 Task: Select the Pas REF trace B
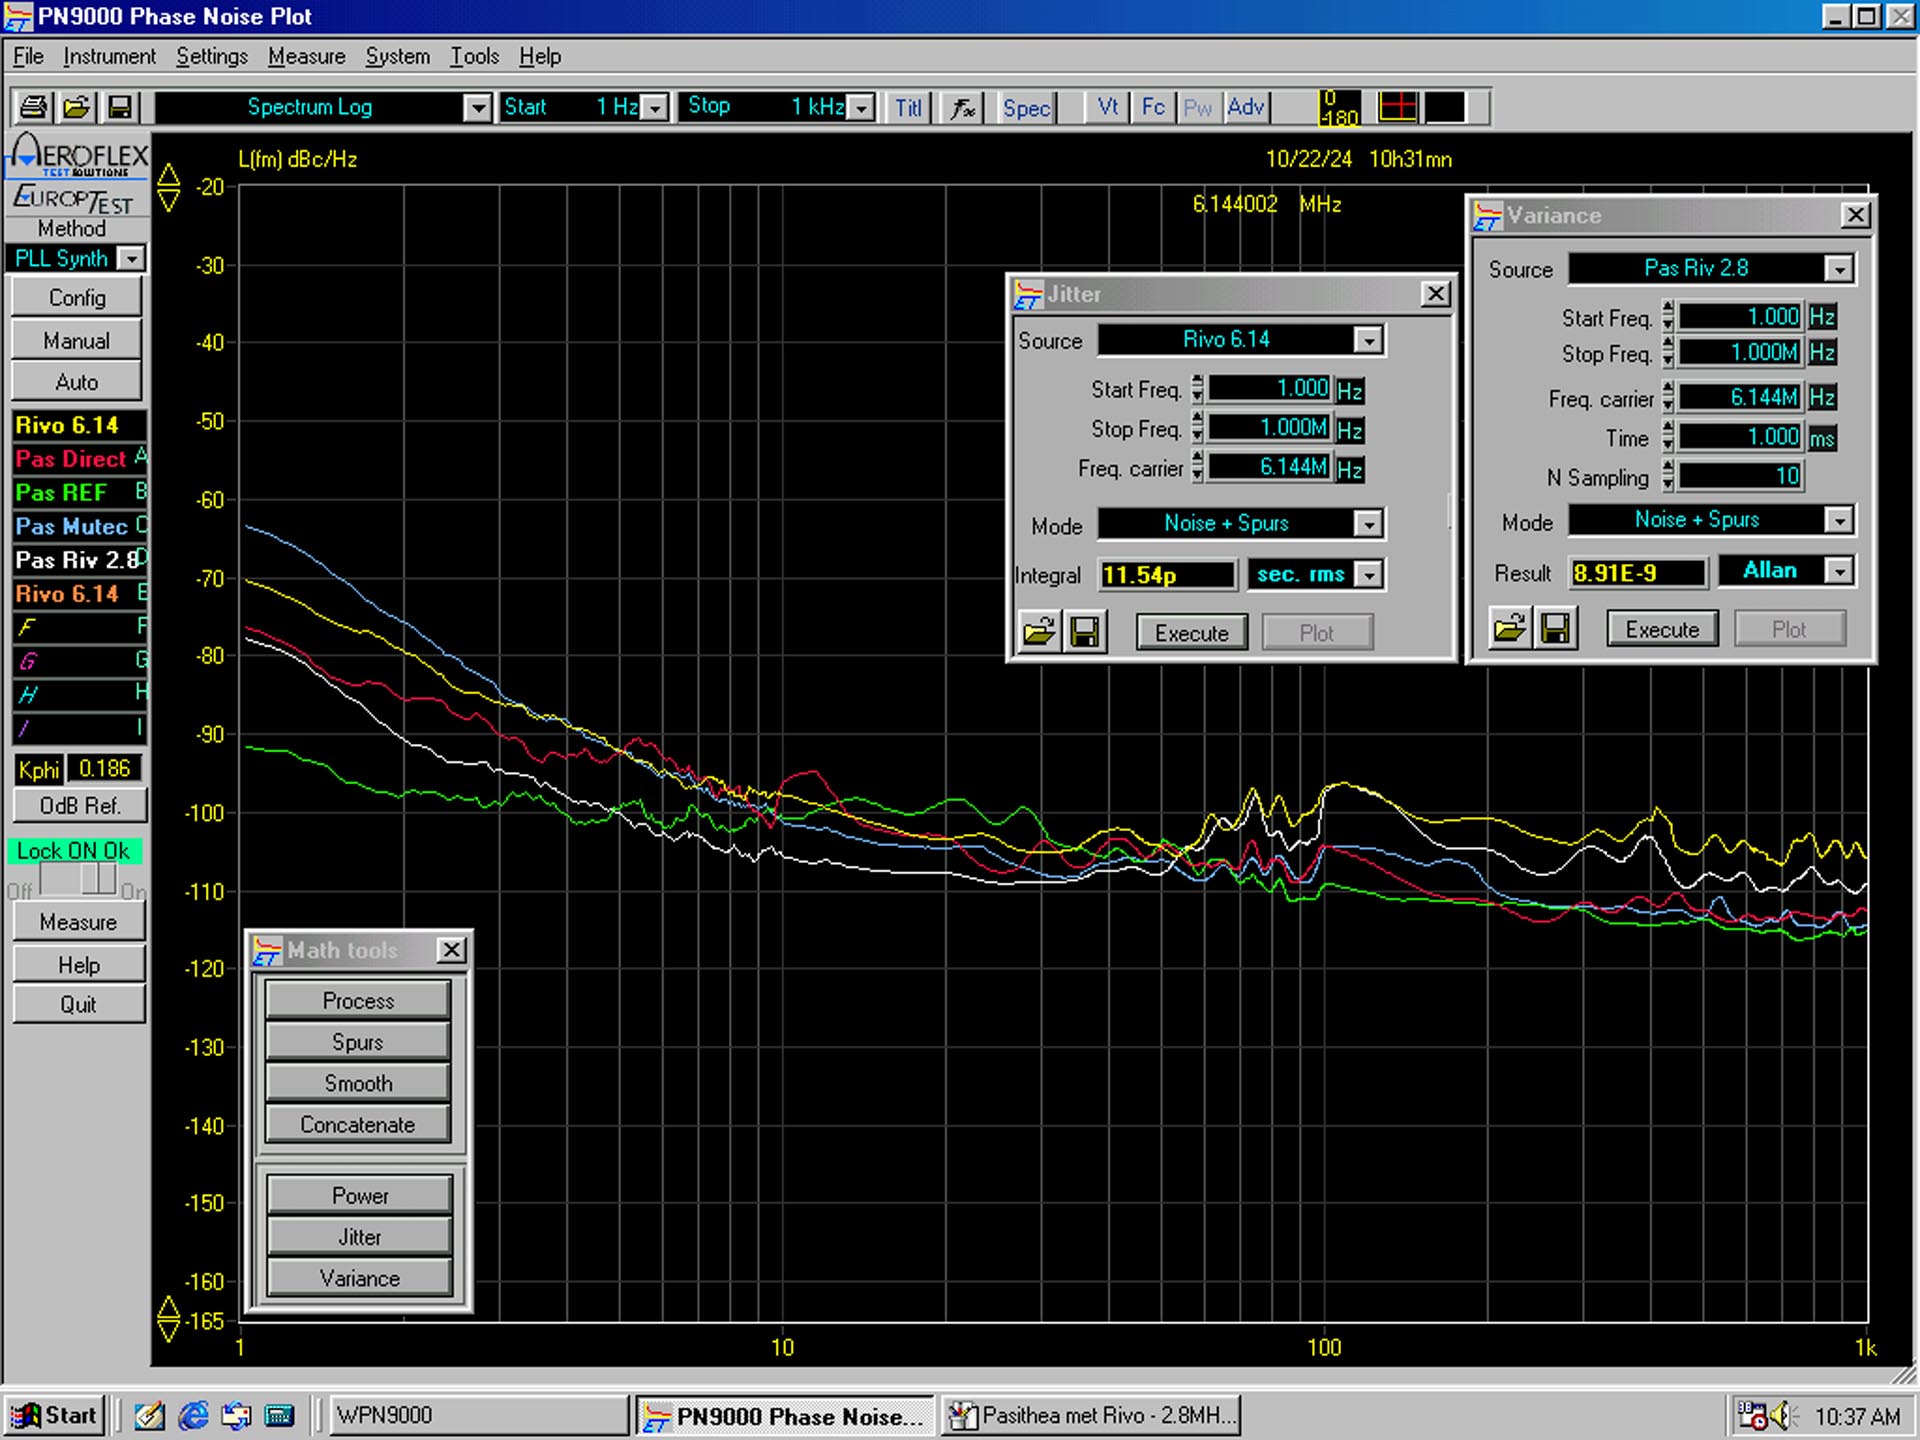(x=79, y=493)
